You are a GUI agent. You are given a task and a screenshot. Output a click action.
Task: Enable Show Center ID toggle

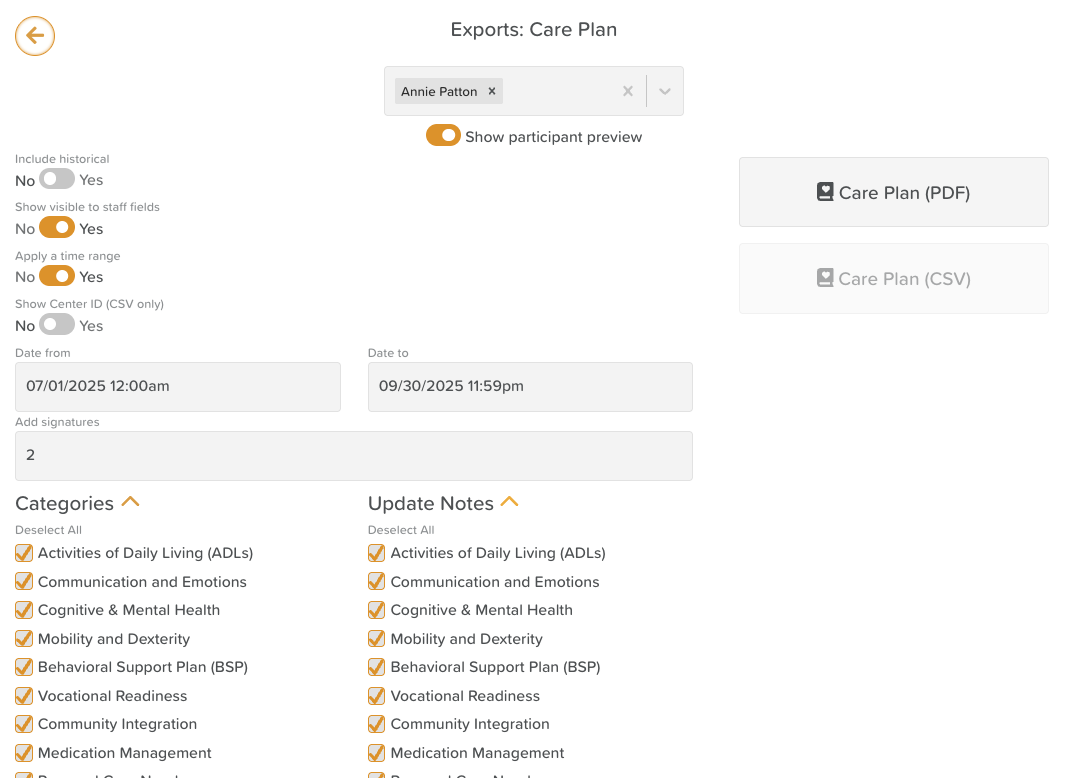[57, 325]
